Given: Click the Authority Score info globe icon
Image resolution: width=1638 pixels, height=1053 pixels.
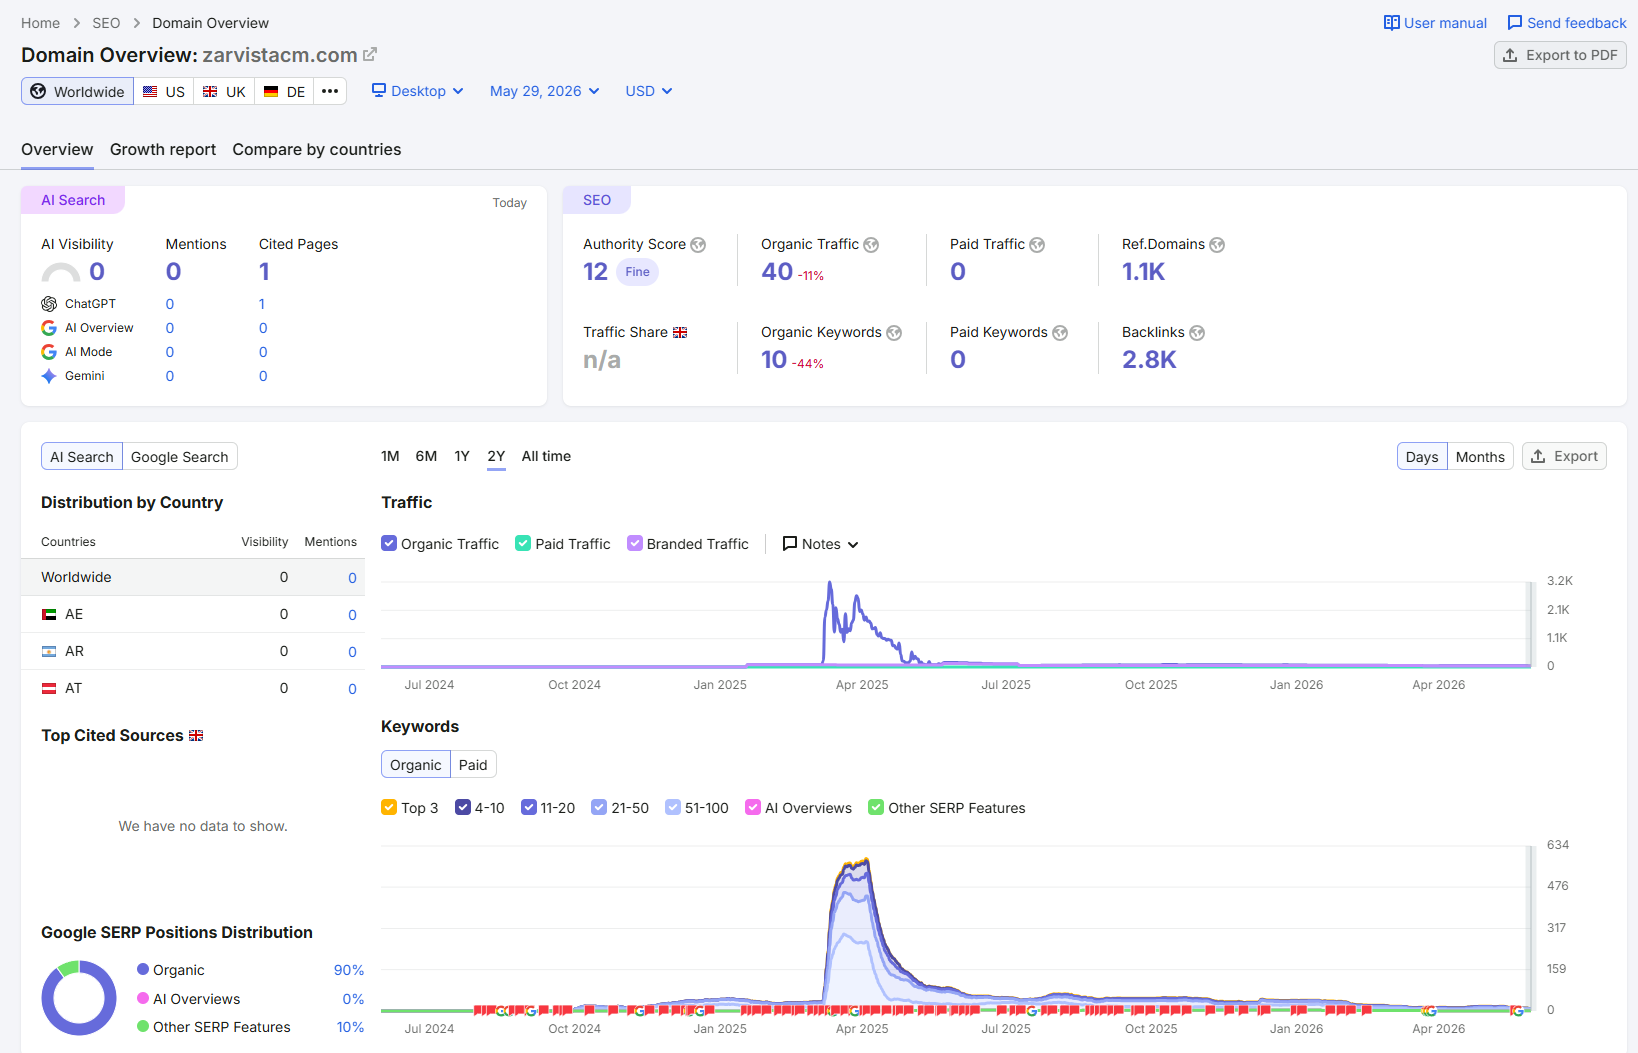Looking at the screenshot, I should tap(698, 245).
